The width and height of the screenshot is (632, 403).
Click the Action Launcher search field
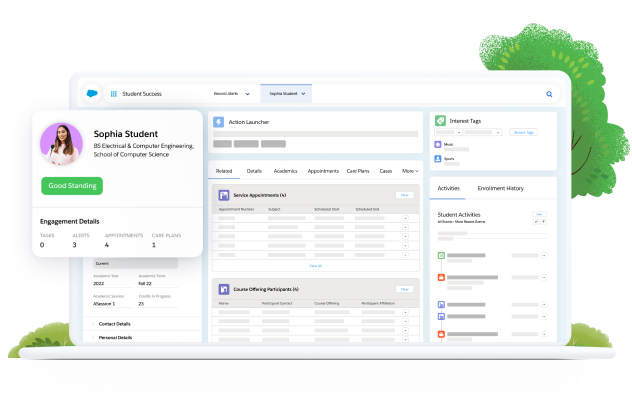316,134
